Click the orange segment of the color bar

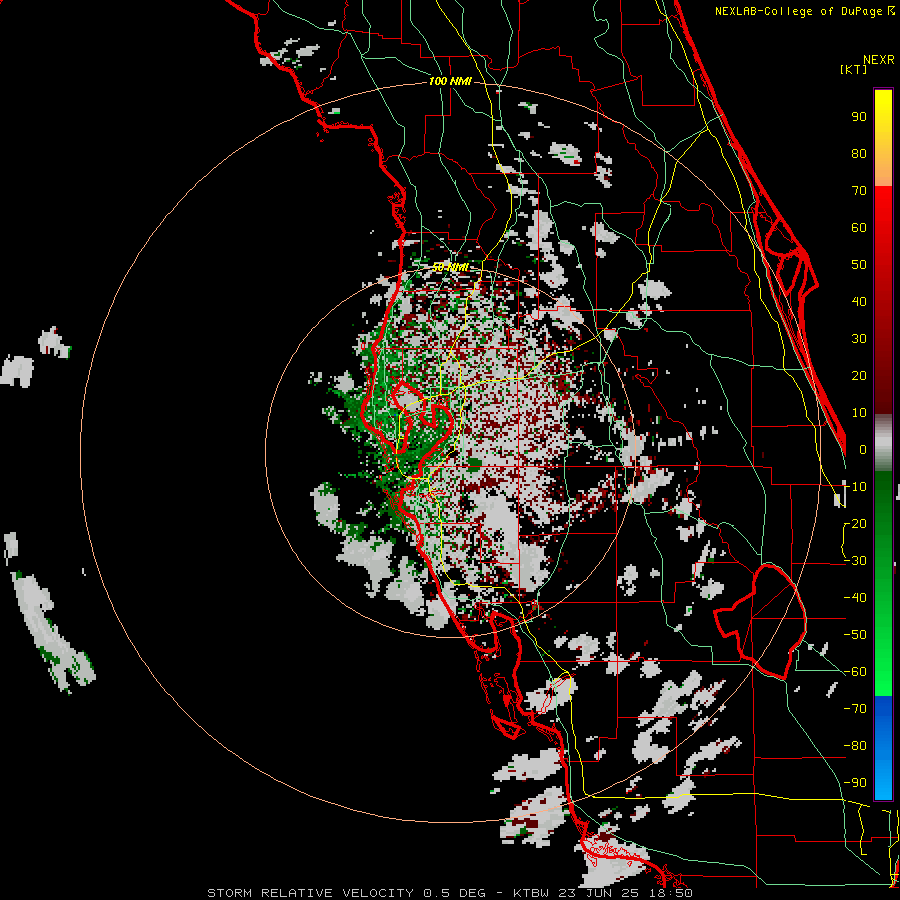883,166
